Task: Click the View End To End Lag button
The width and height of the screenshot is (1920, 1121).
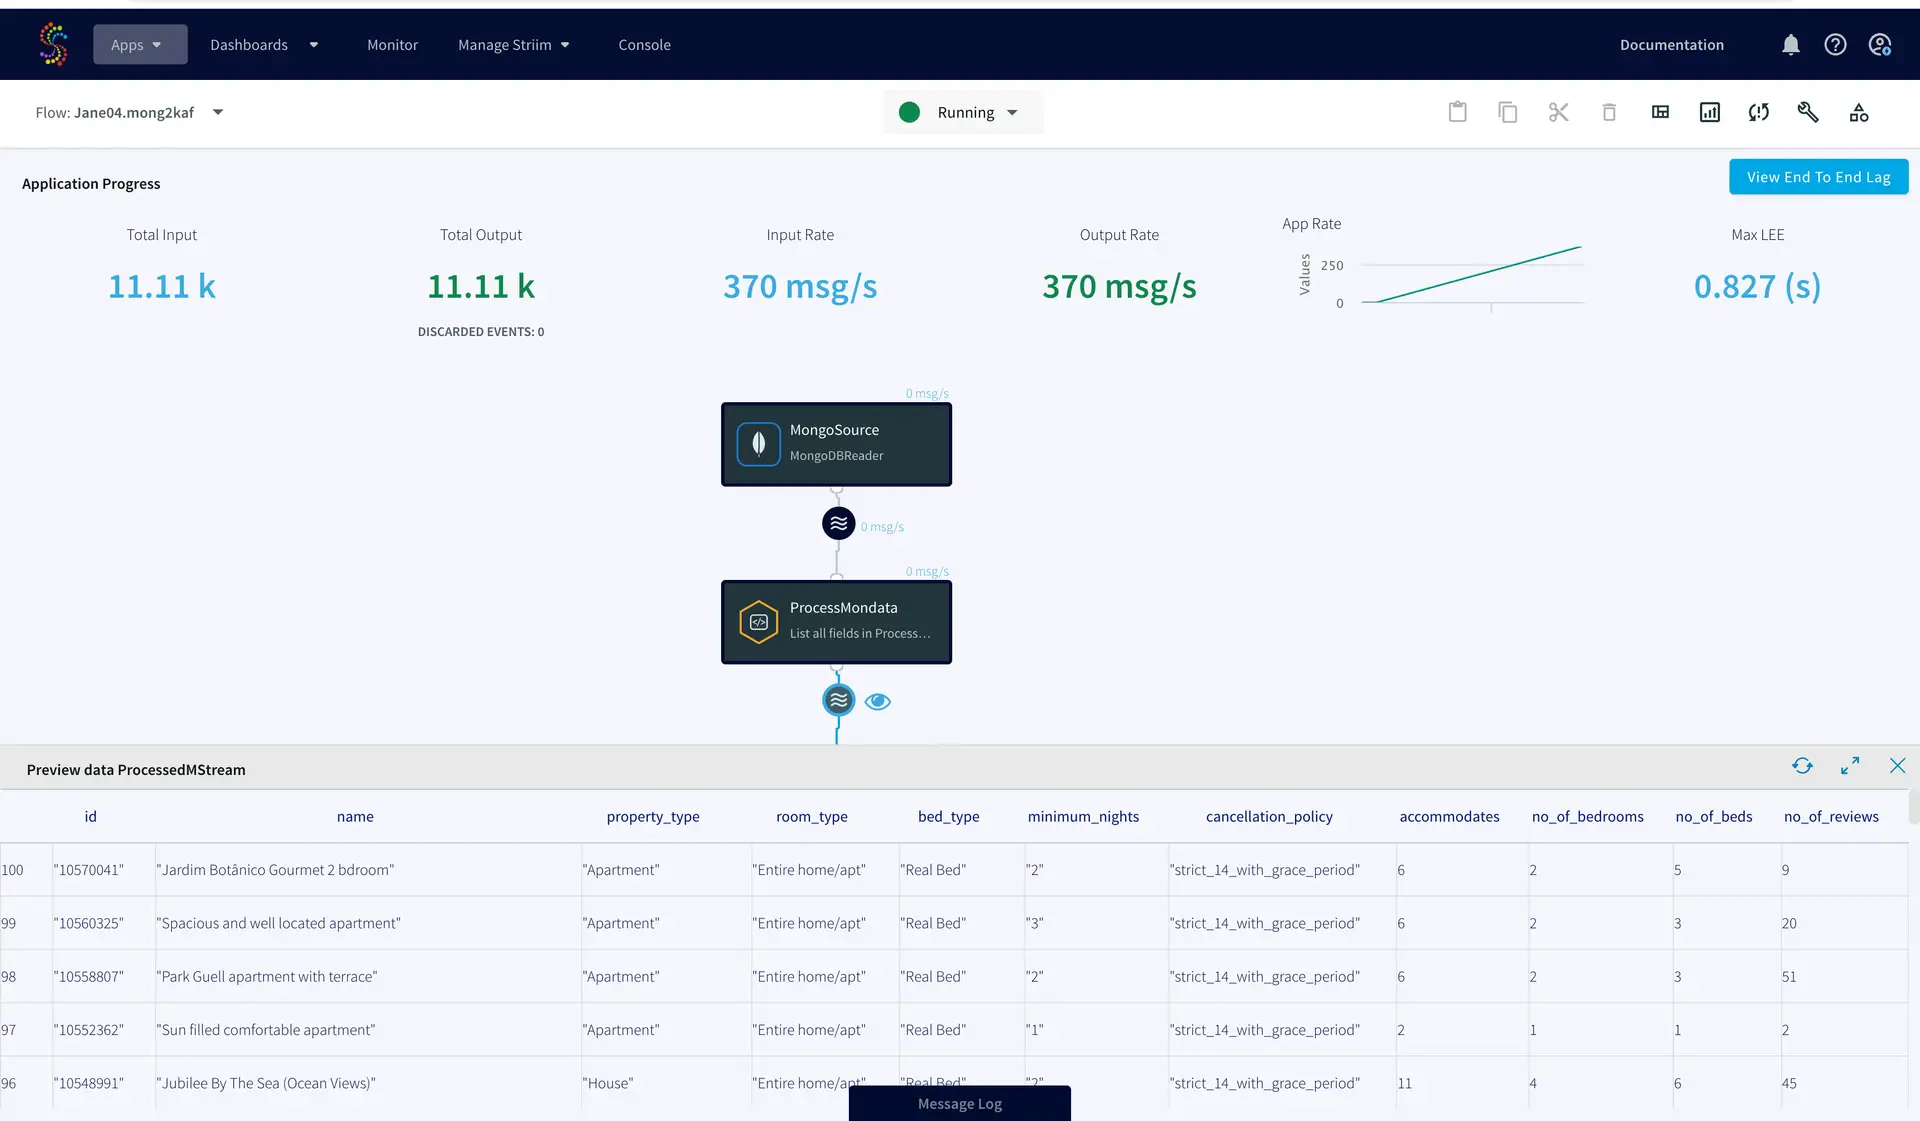Action: [x=1818, y=177]
